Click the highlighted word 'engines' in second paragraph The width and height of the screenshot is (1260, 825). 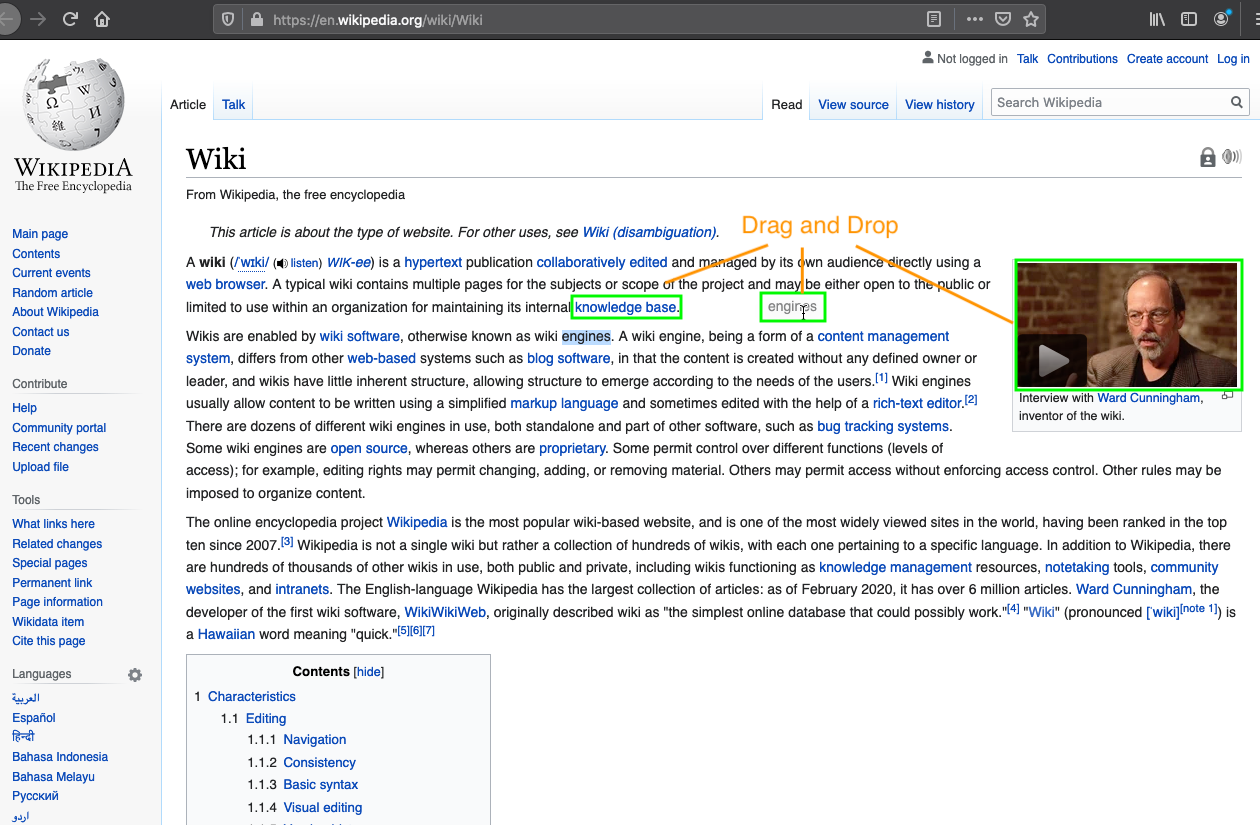point(586,336)
